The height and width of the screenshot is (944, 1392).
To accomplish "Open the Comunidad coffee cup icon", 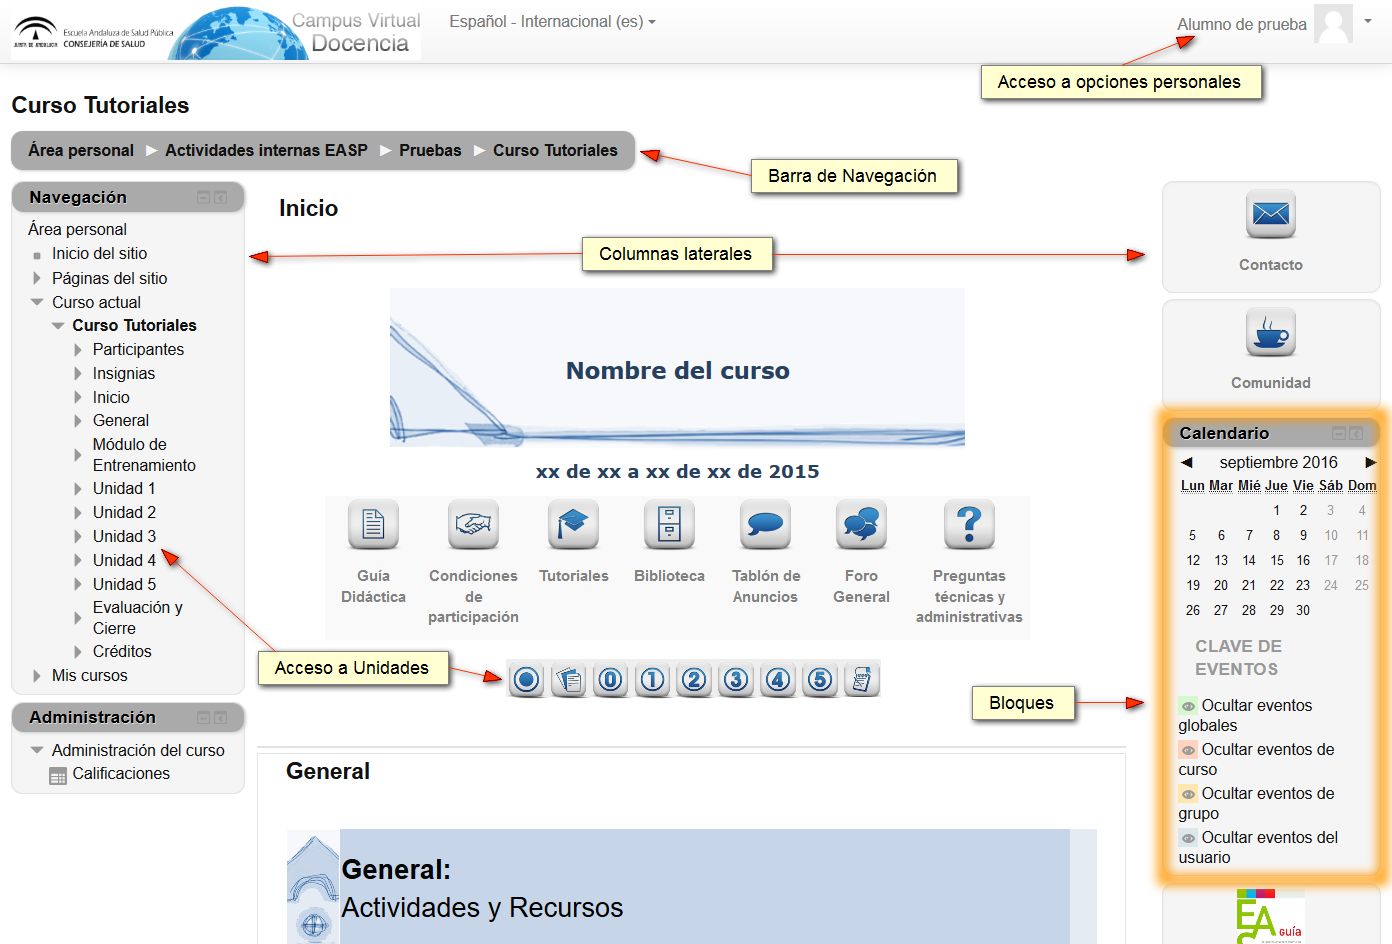I will click(1270, 332).
